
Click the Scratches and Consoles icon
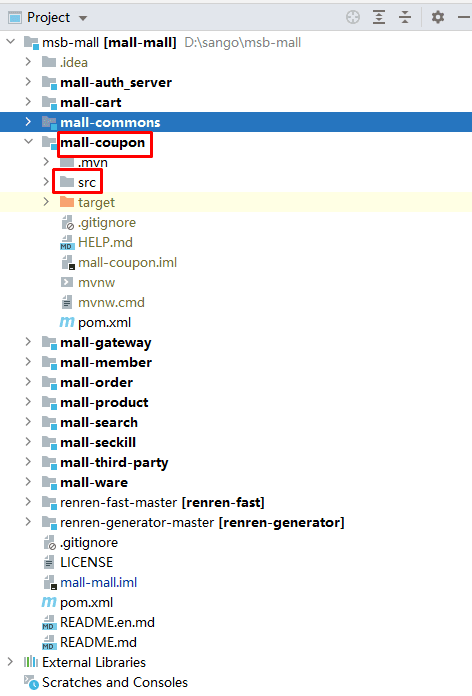click(31, 682)
